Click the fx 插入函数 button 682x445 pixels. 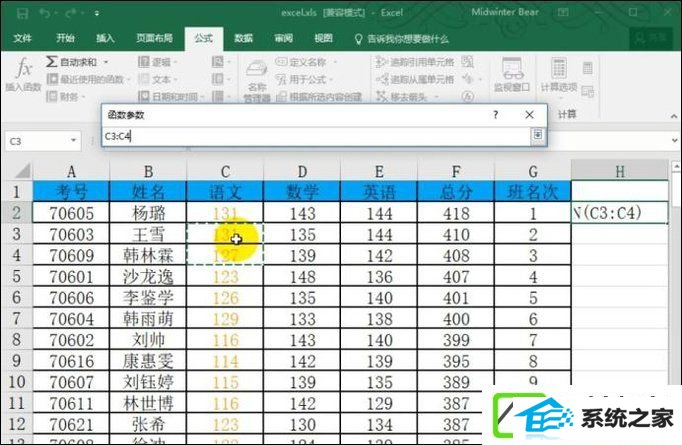pos(23,74)
